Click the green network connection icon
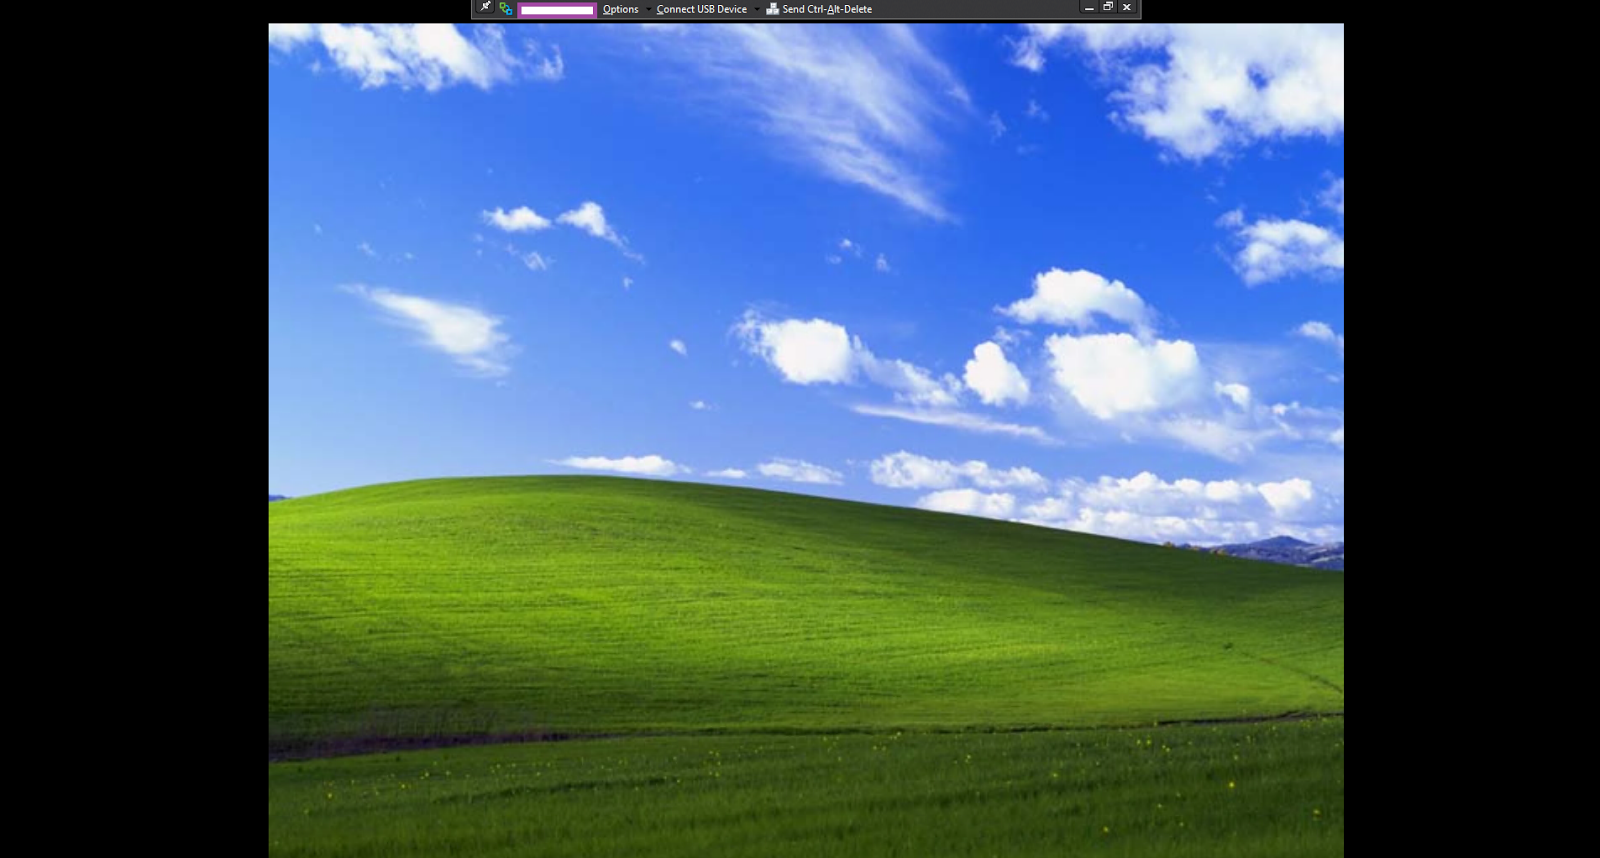The width and height of the screenshot is (1600, 858). tap(505, 9)
